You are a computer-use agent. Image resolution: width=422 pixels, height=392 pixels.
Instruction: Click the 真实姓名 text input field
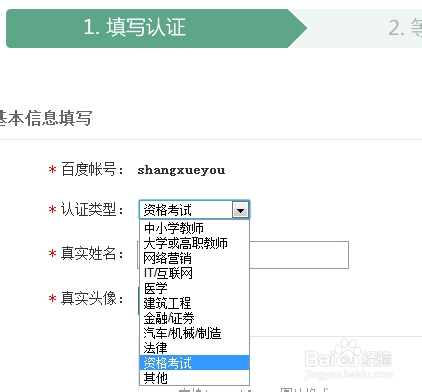click(x=299, y=255)
